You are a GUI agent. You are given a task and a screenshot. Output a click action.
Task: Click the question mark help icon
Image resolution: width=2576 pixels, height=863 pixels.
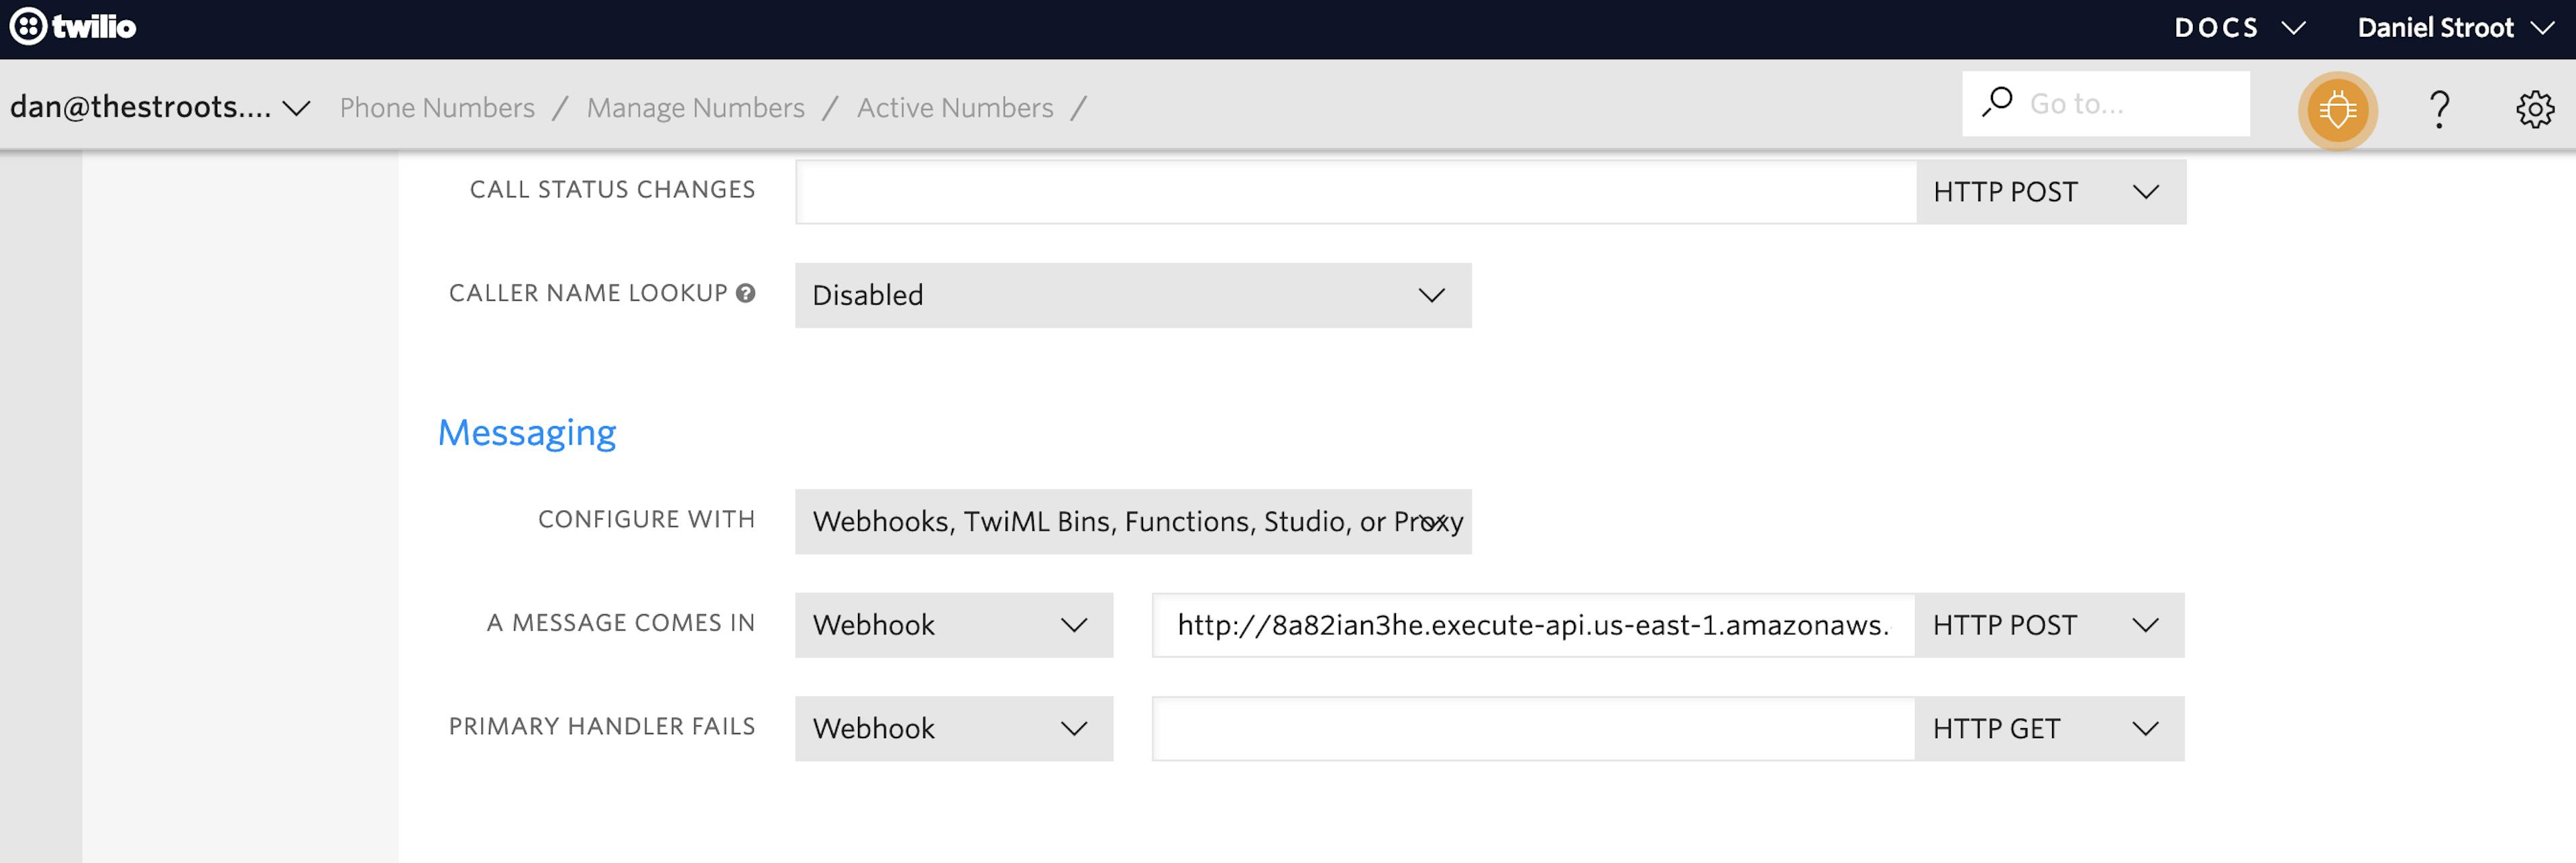[2439, 109]
